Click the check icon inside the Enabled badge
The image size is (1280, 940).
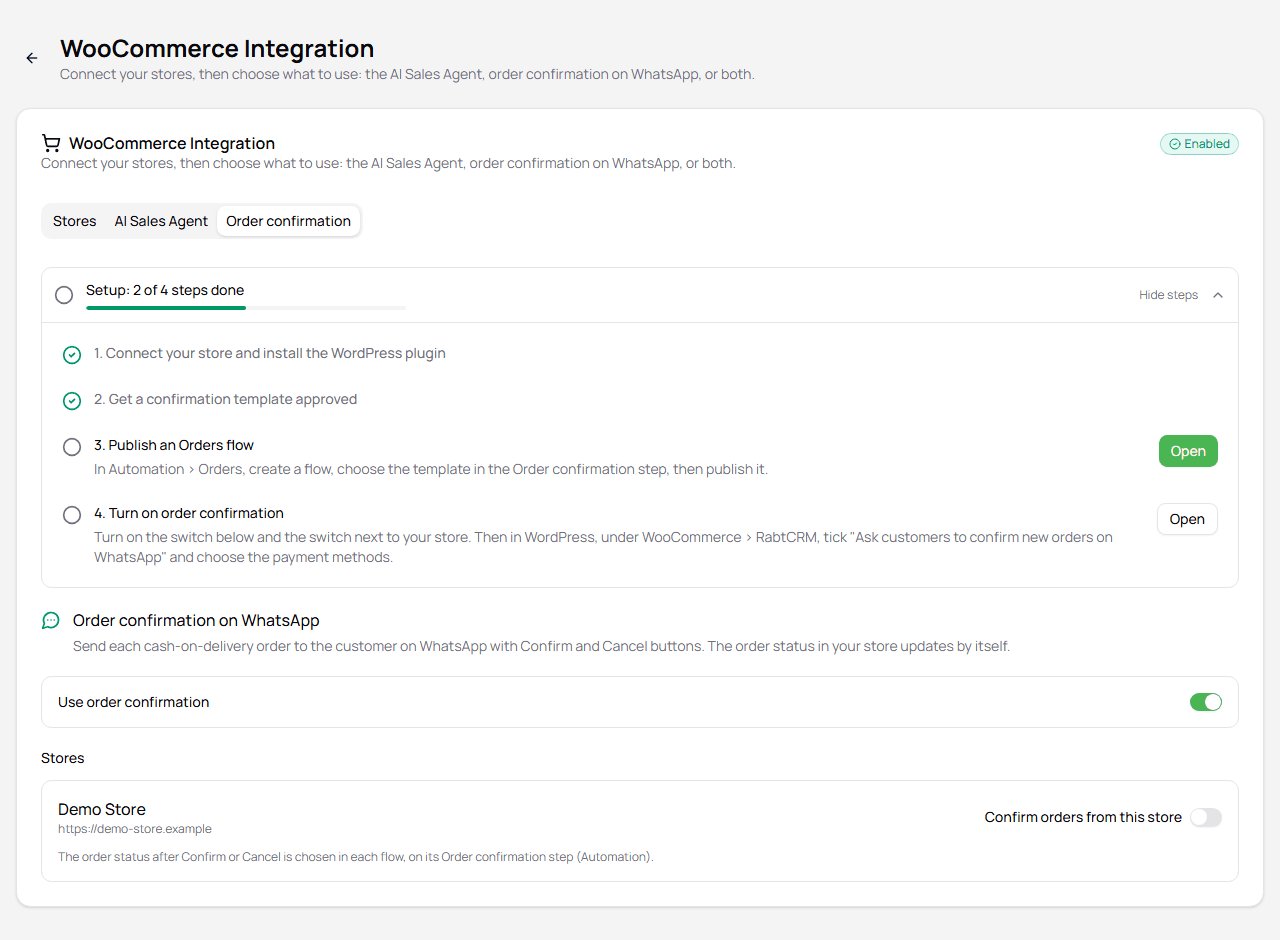click(x=1175, y=144)
